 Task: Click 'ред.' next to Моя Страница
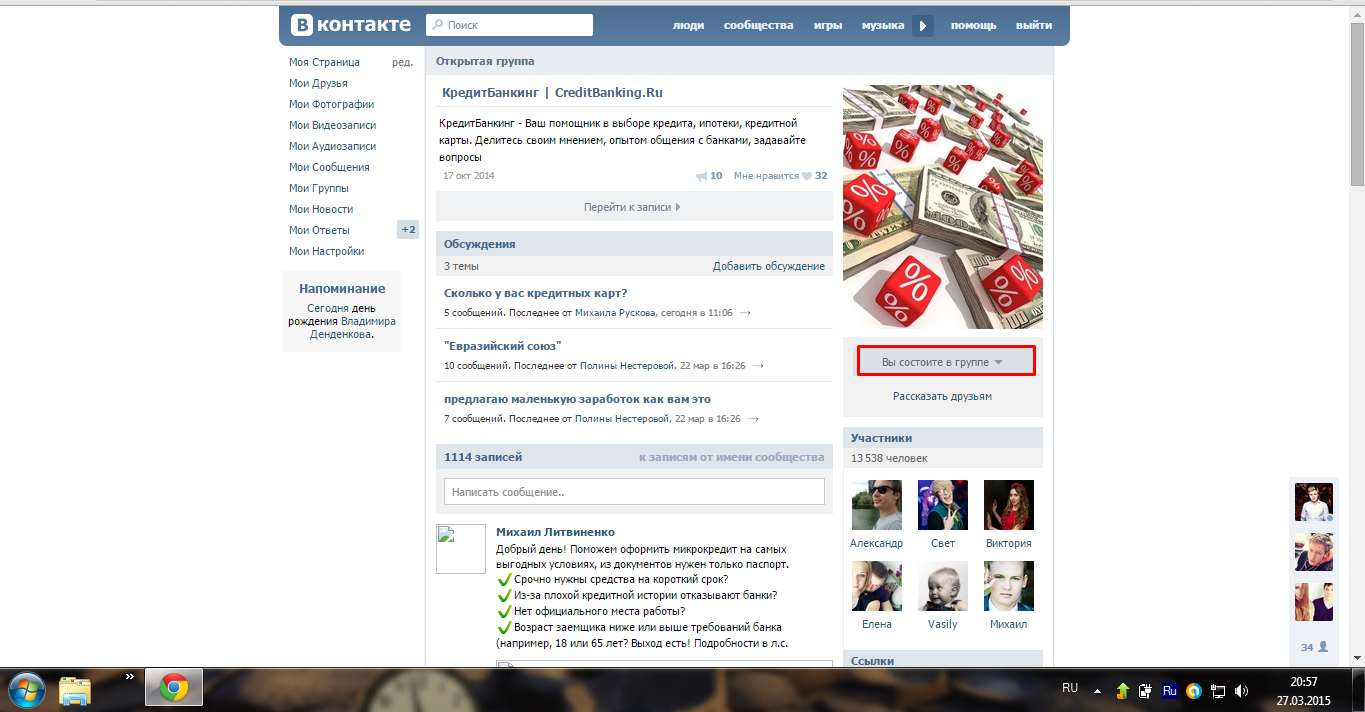click(402, 62)
